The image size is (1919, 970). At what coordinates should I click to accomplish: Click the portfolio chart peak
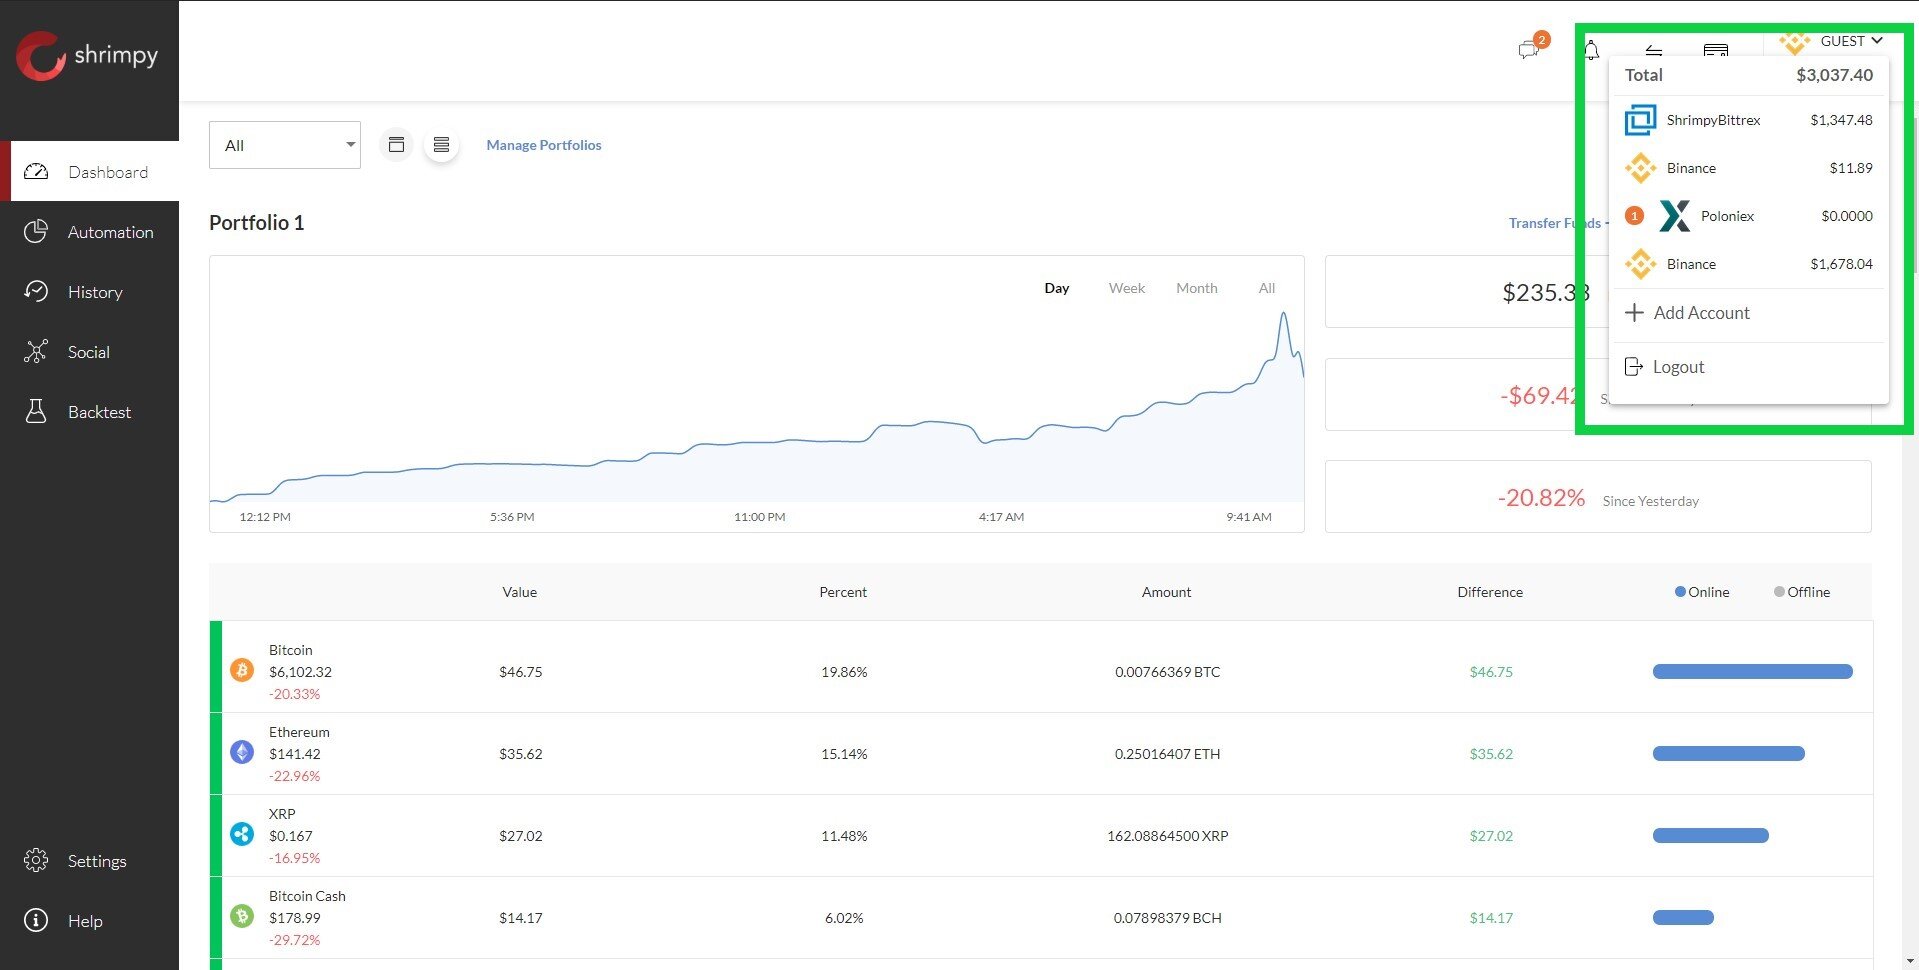(1283, 314)
